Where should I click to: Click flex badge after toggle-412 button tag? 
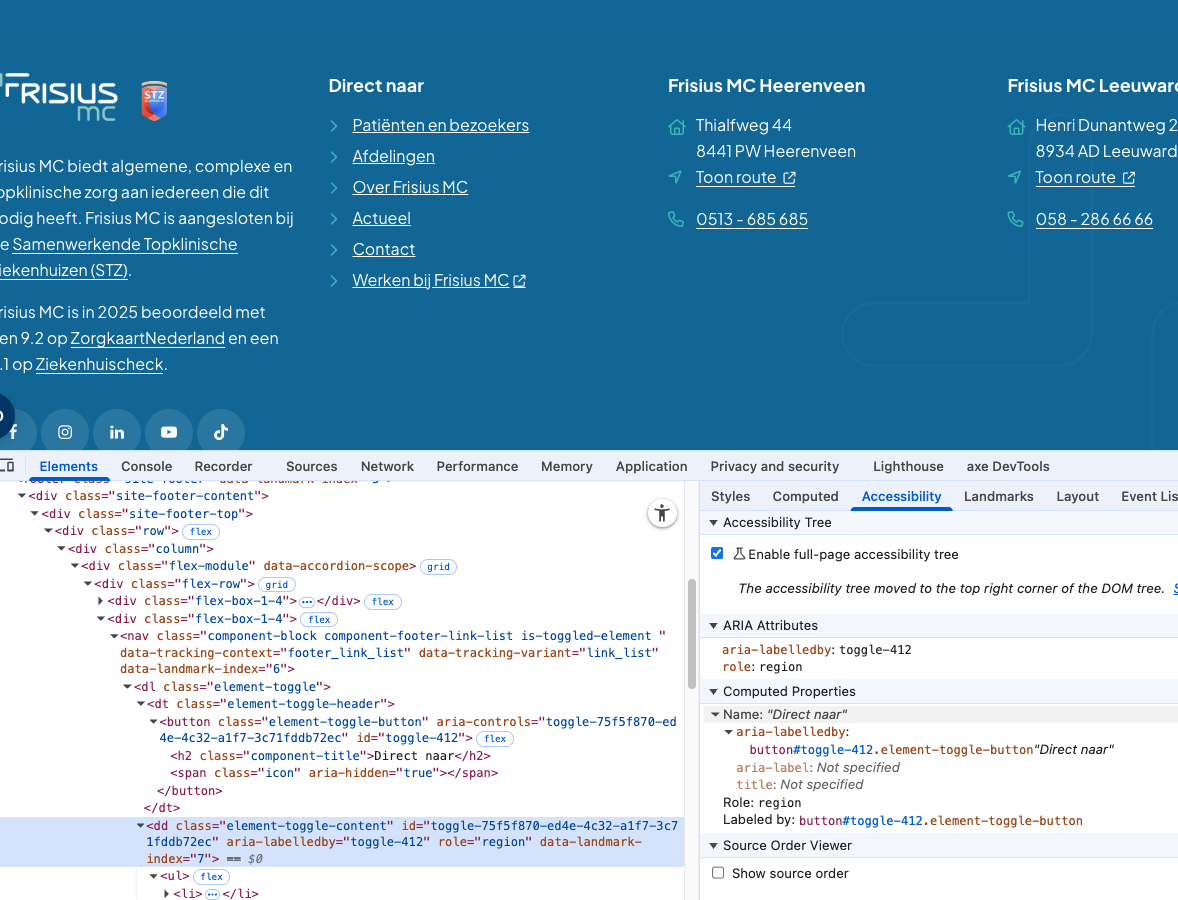click(x=495, y=738)
